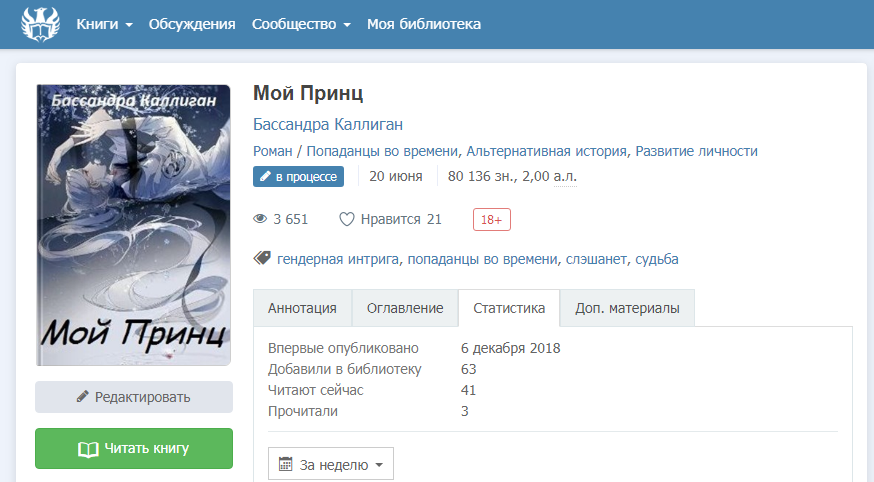Select the Доп. материалы tab

pyautogui.click(x=627, y=308)
